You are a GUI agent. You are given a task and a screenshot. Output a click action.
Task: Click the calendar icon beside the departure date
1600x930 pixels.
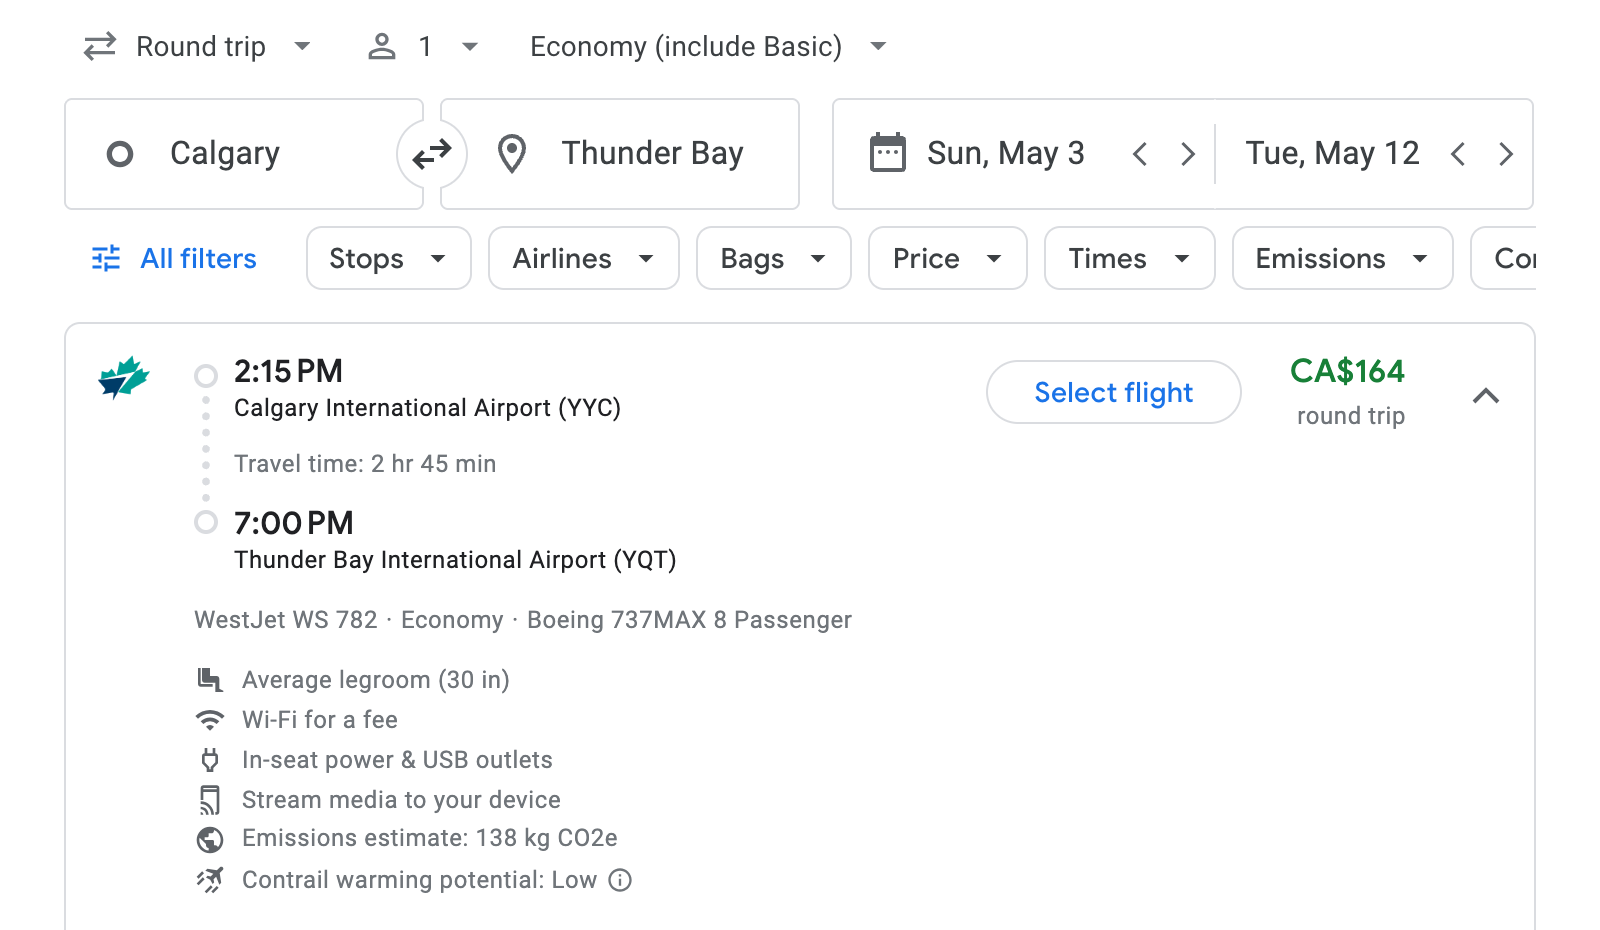click(x=888, y=152)
